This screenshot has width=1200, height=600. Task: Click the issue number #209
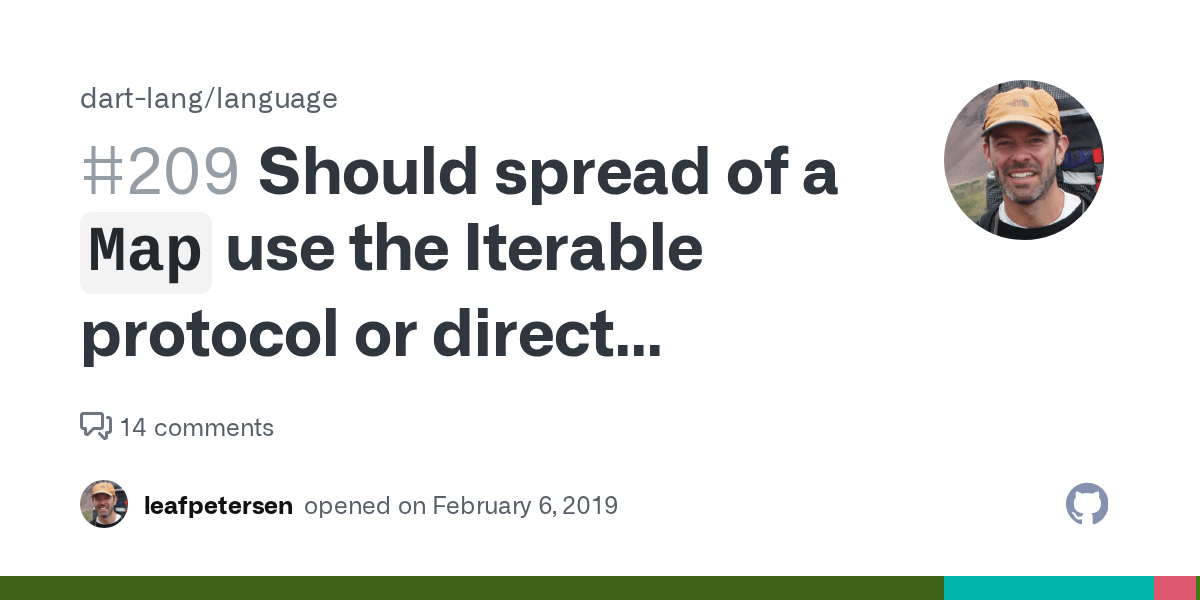(160, 172)
